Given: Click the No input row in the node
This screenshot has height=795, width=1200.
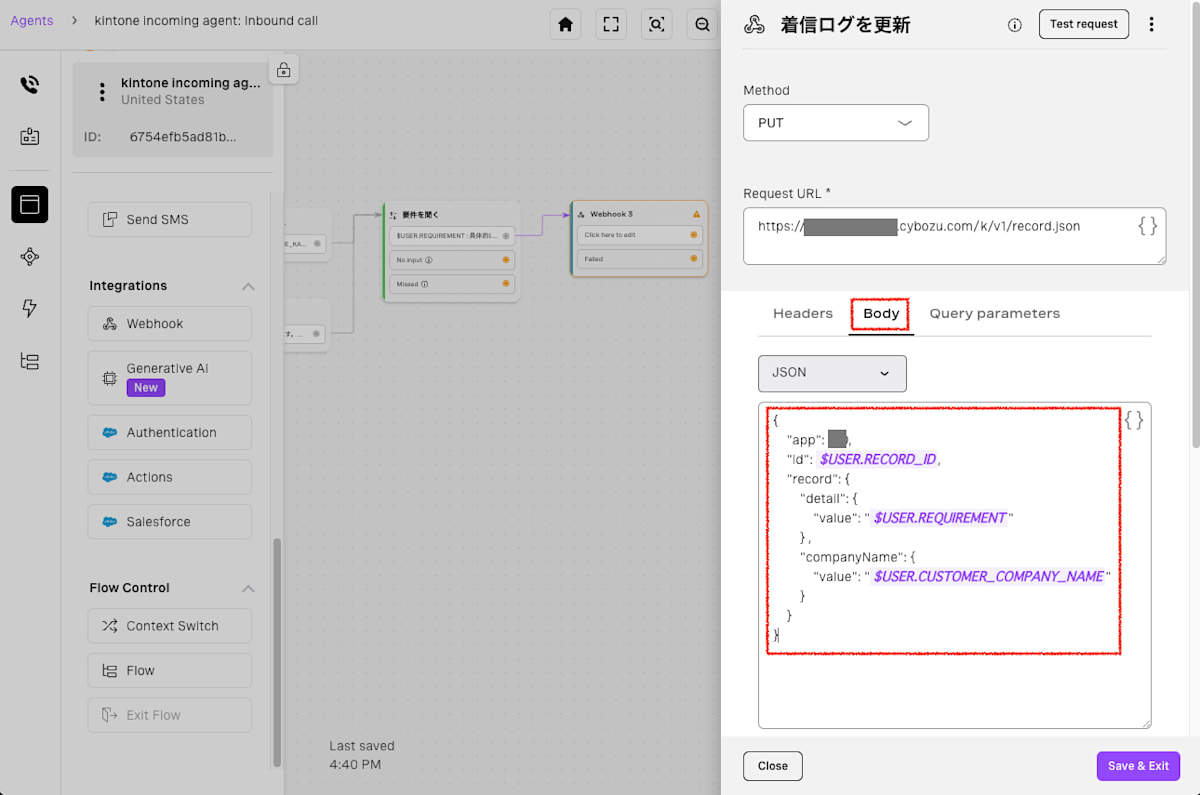Looking at the screenshot, I should click(451, 260).
